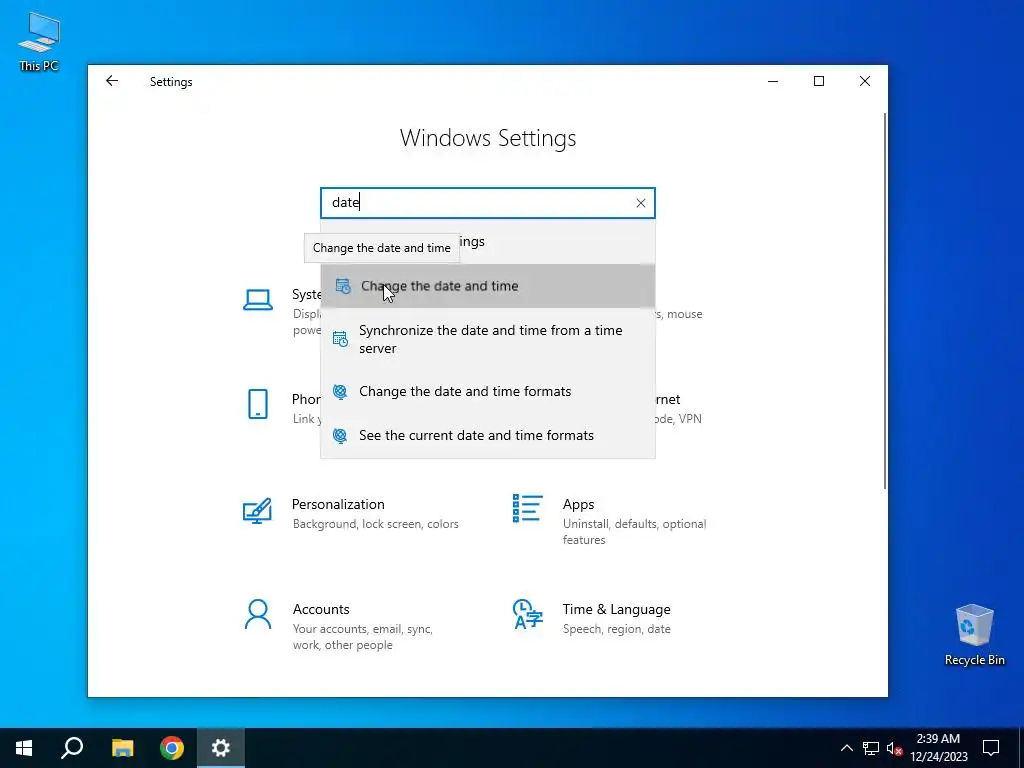Open Phone settings icon
The image size is (1024, 768).
pos(258,404)
